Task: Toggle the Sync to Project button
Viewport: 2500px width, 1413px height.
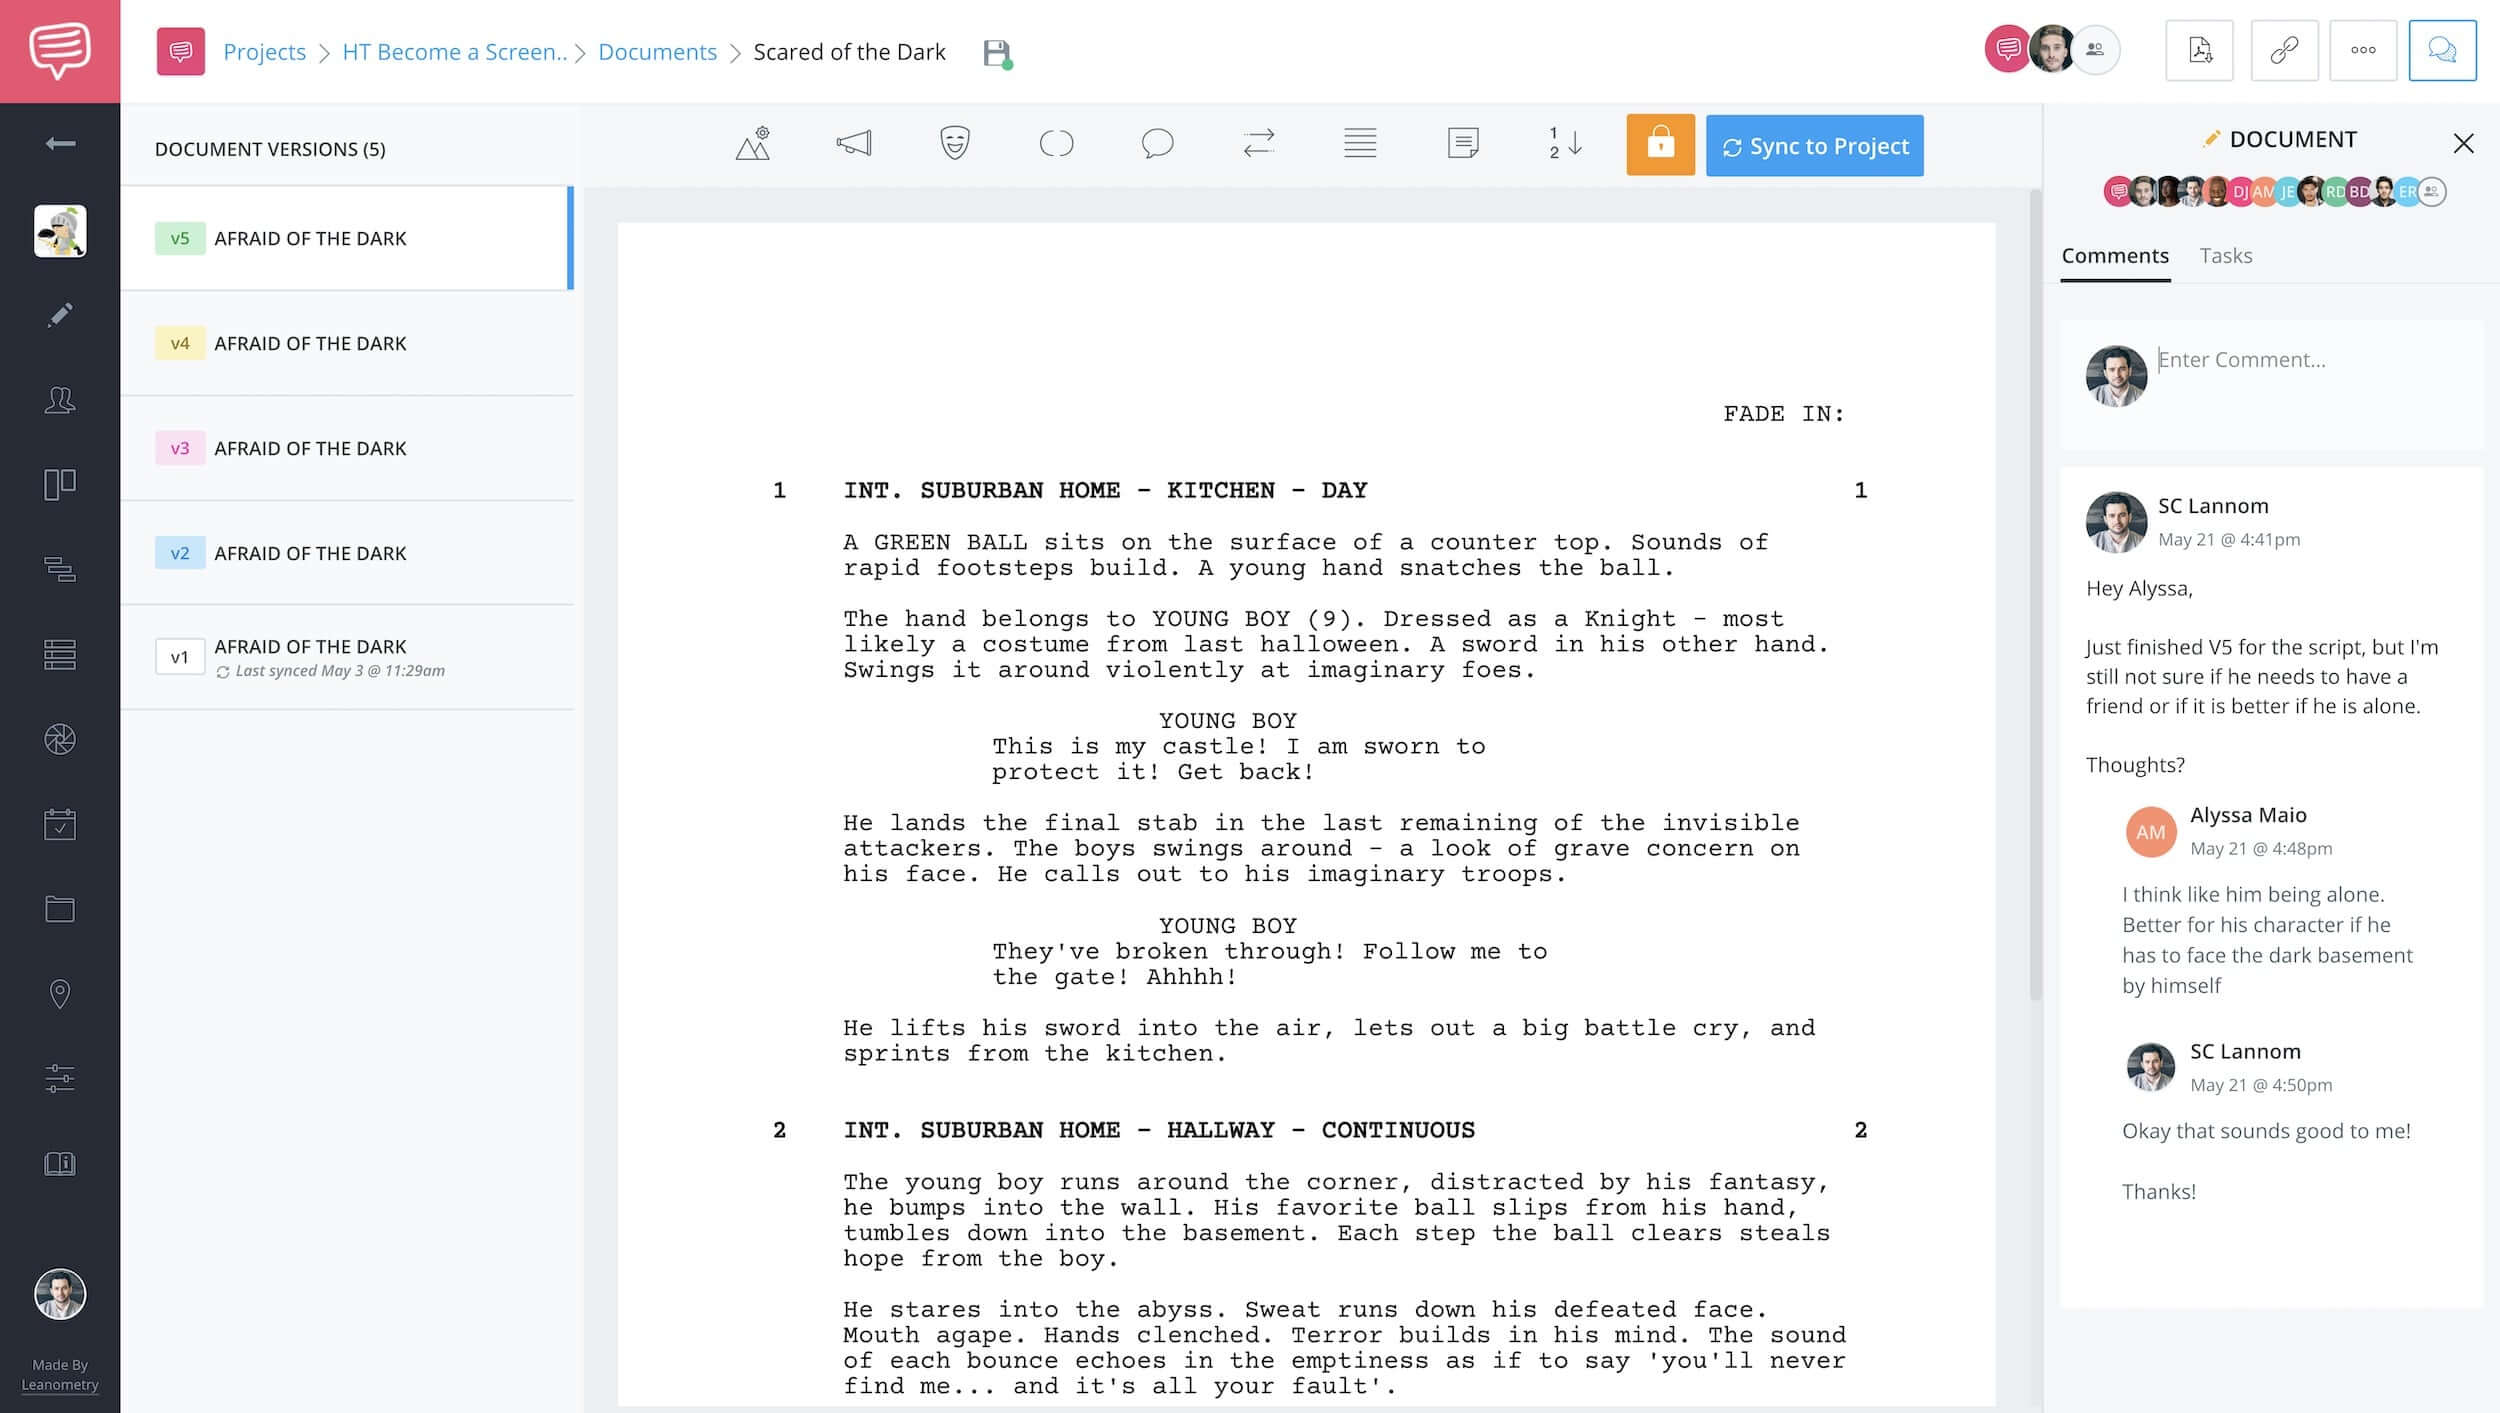Action: pyautogui.click(x=1815, y=146)
